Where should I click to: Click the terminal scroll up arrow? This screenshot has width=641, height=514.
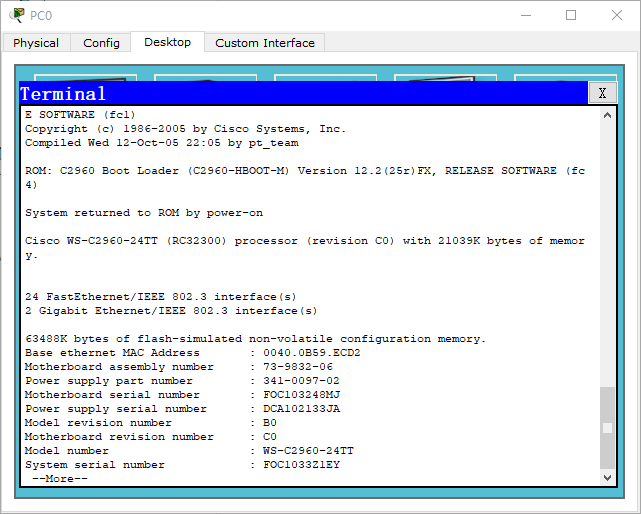click(607, 115)
